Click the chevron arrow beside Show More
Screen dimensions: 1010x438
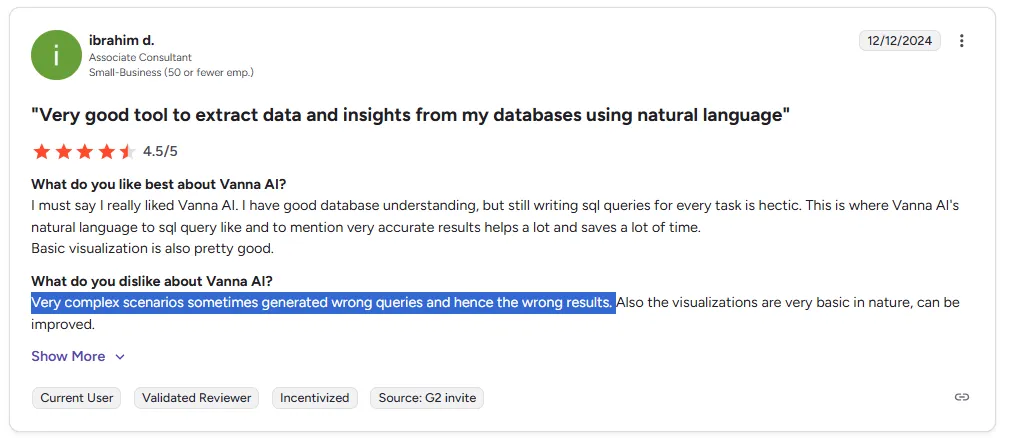[x=120, y=357]
